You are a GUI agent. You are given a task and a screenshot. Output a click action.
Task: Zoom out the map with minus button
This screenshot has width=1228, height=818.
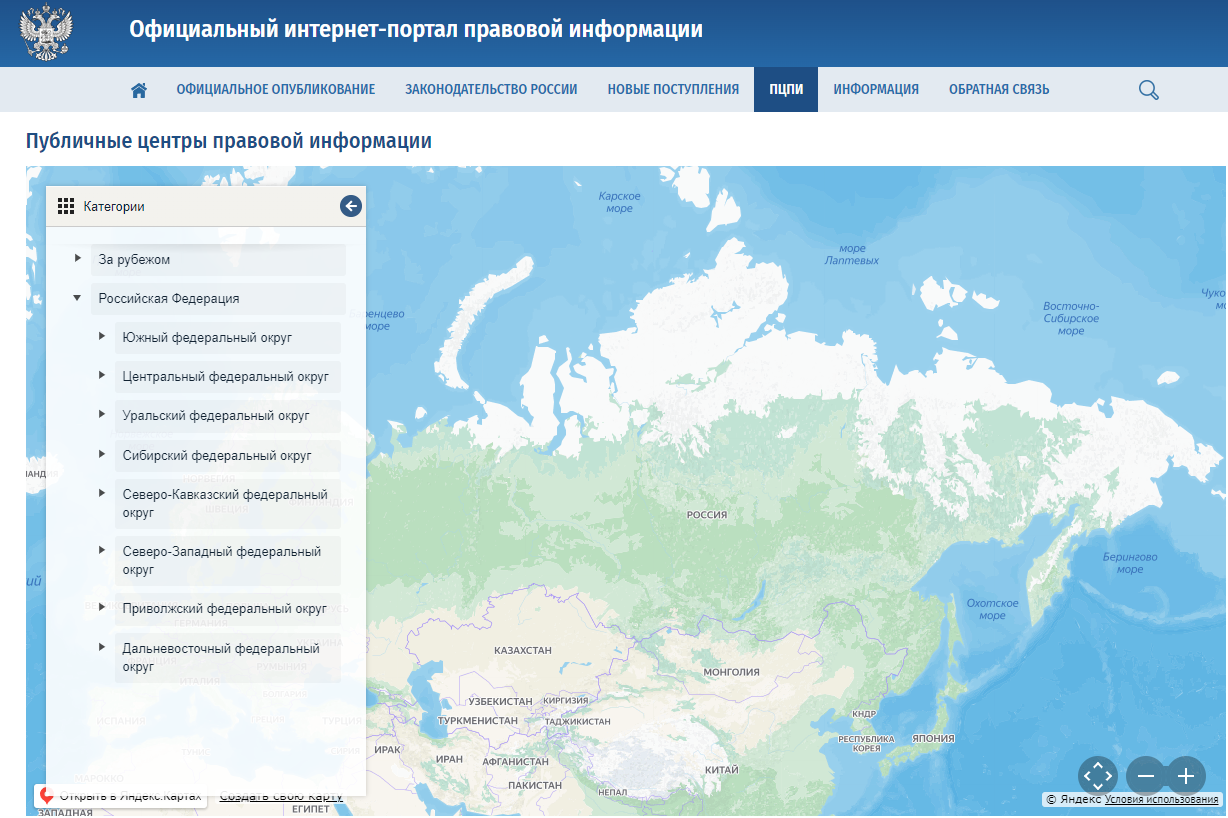tap(1145, 776)
